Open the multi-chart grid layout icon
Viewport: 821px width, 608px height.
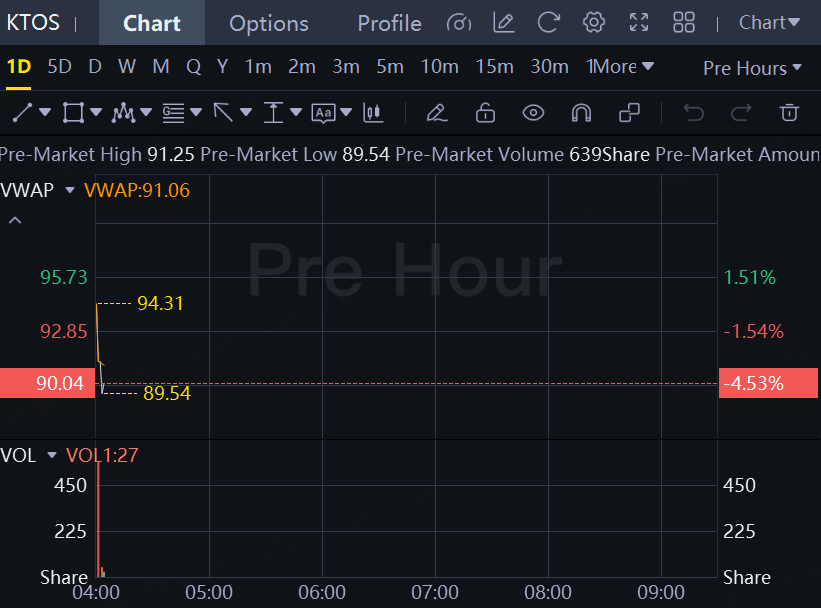pos(684,22)
